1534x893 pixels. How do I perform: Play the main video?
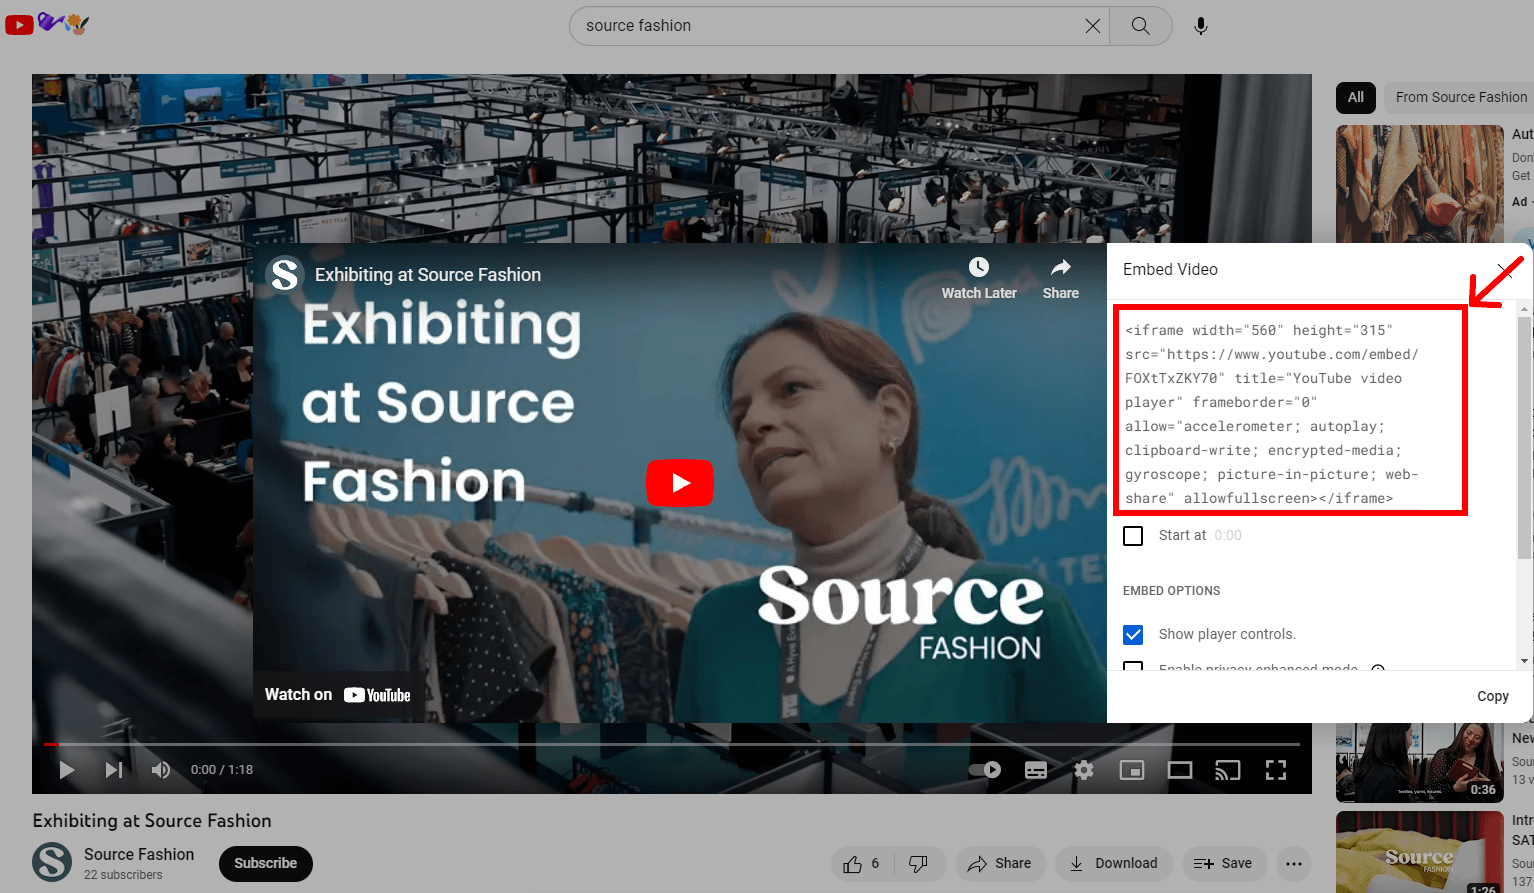(x=67, y=770)
